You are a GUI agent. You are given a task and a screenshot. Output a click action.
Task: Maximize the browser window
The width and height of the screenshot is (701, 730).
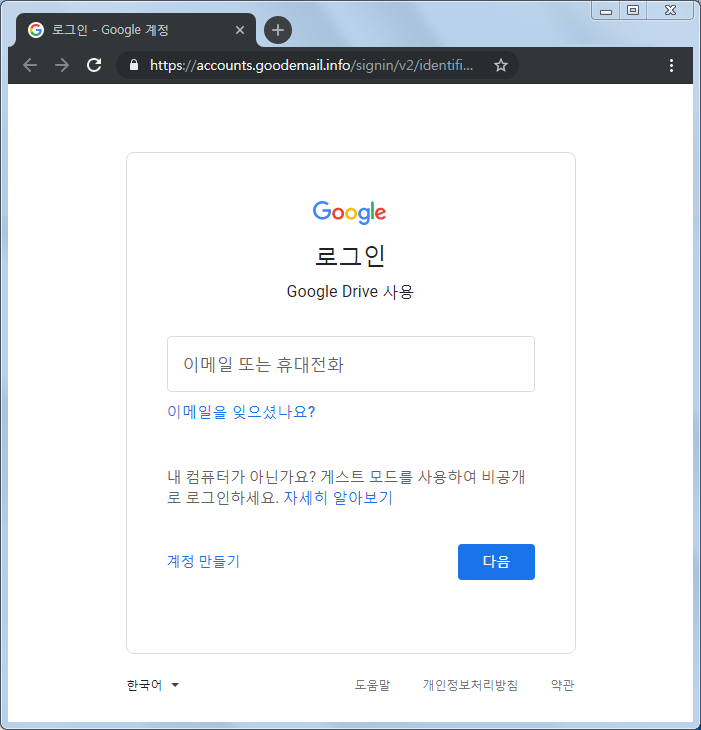click(633, 10)
